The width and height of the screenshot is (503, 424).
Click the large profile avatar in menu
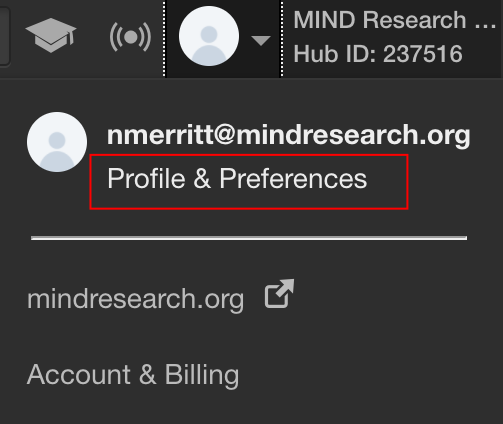point(57,142)
